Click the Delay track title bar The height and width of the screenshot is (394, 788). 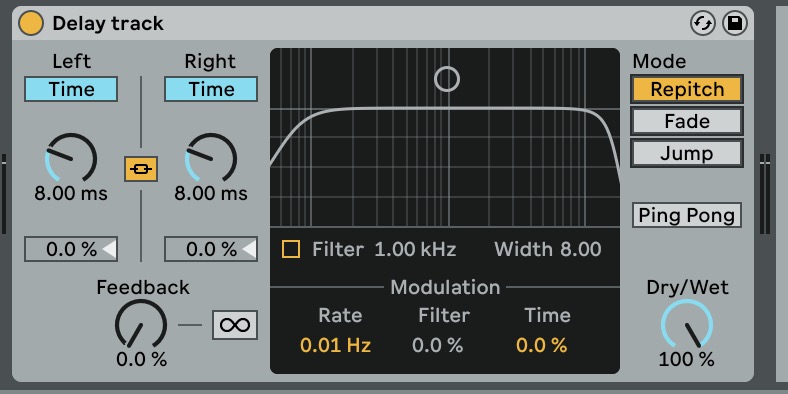[383, 24]
